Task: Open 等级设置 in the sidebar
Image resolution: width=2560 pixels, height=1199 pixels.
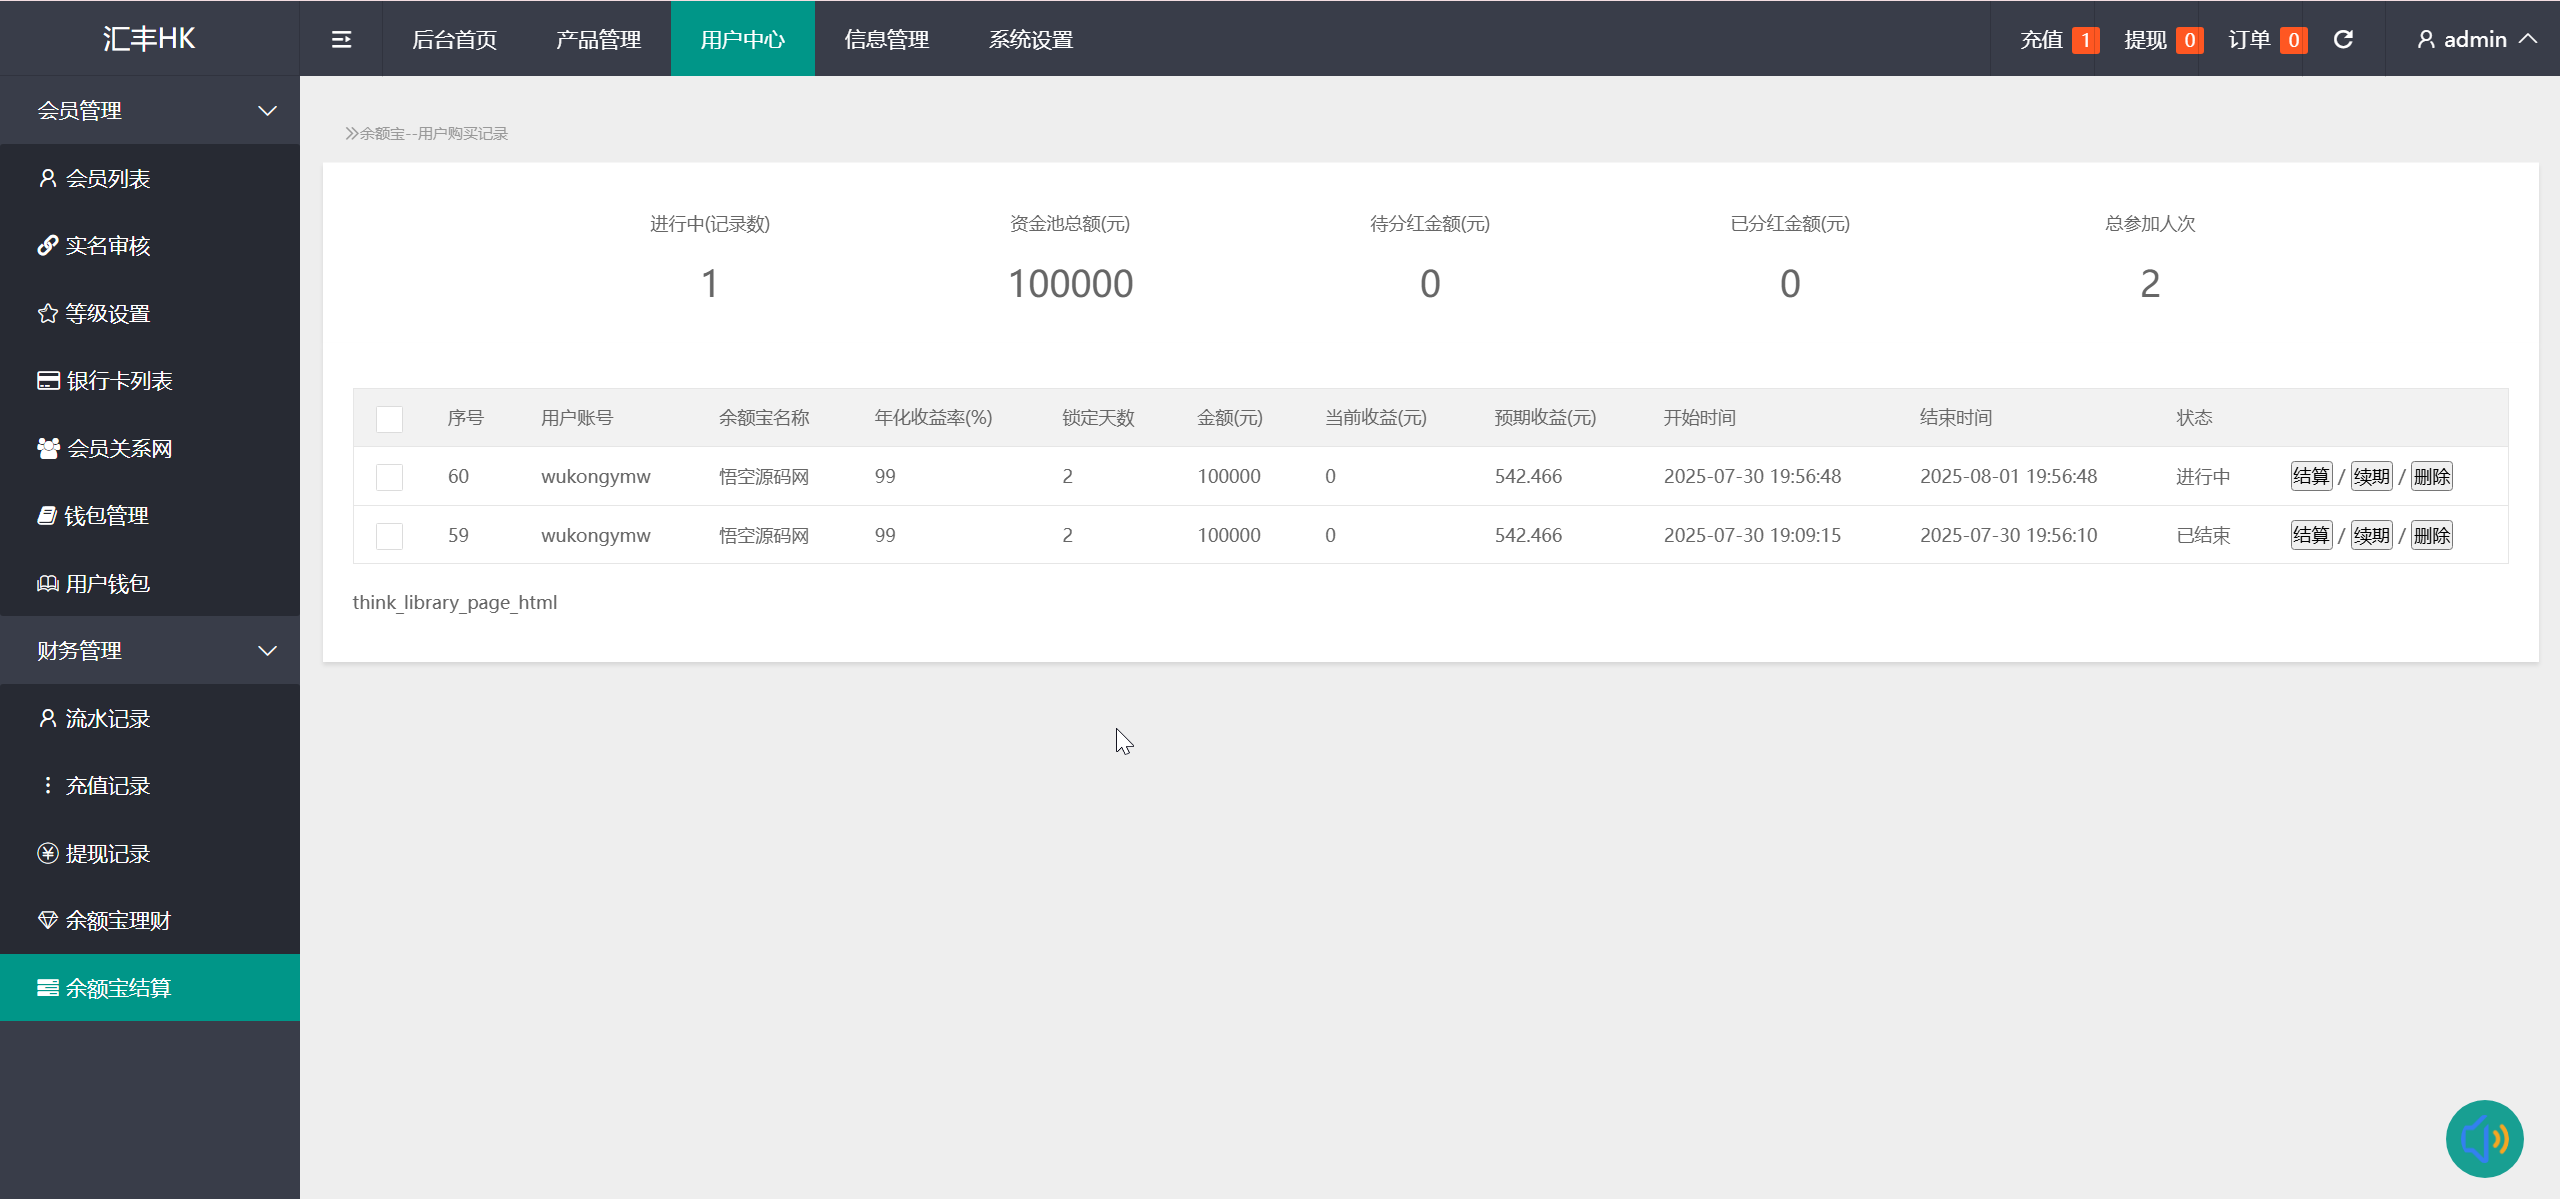Action: click(x=107, y=314)
